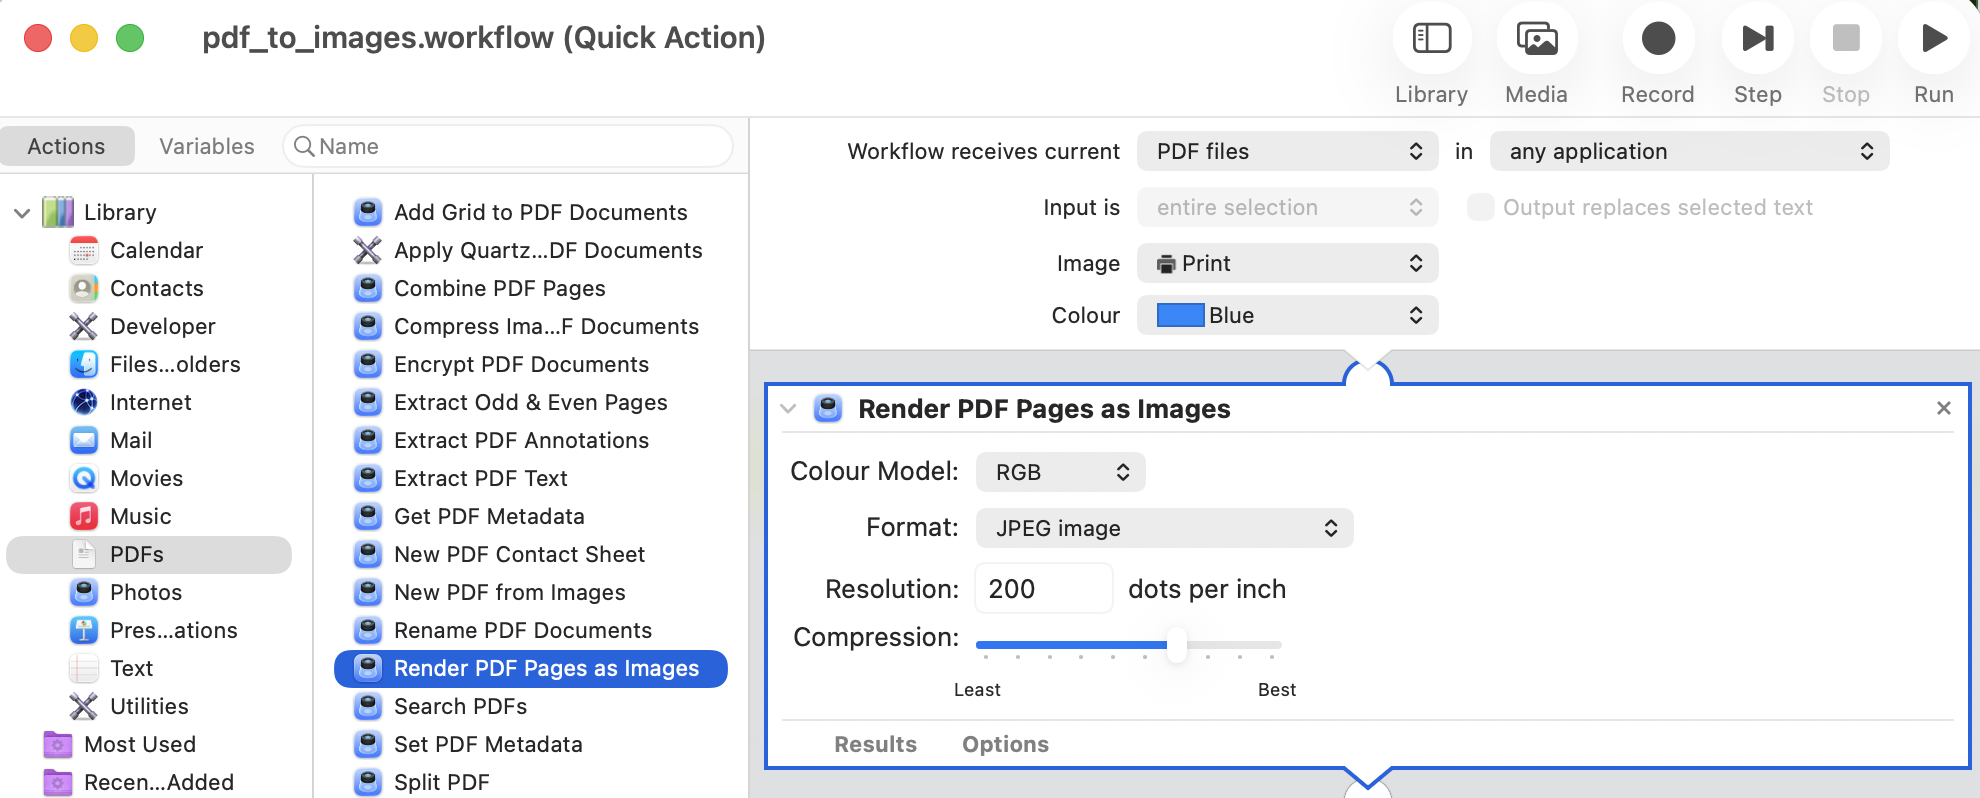
Task: Open the Colour Model RGB dropdown
Action: (1060, 472)
